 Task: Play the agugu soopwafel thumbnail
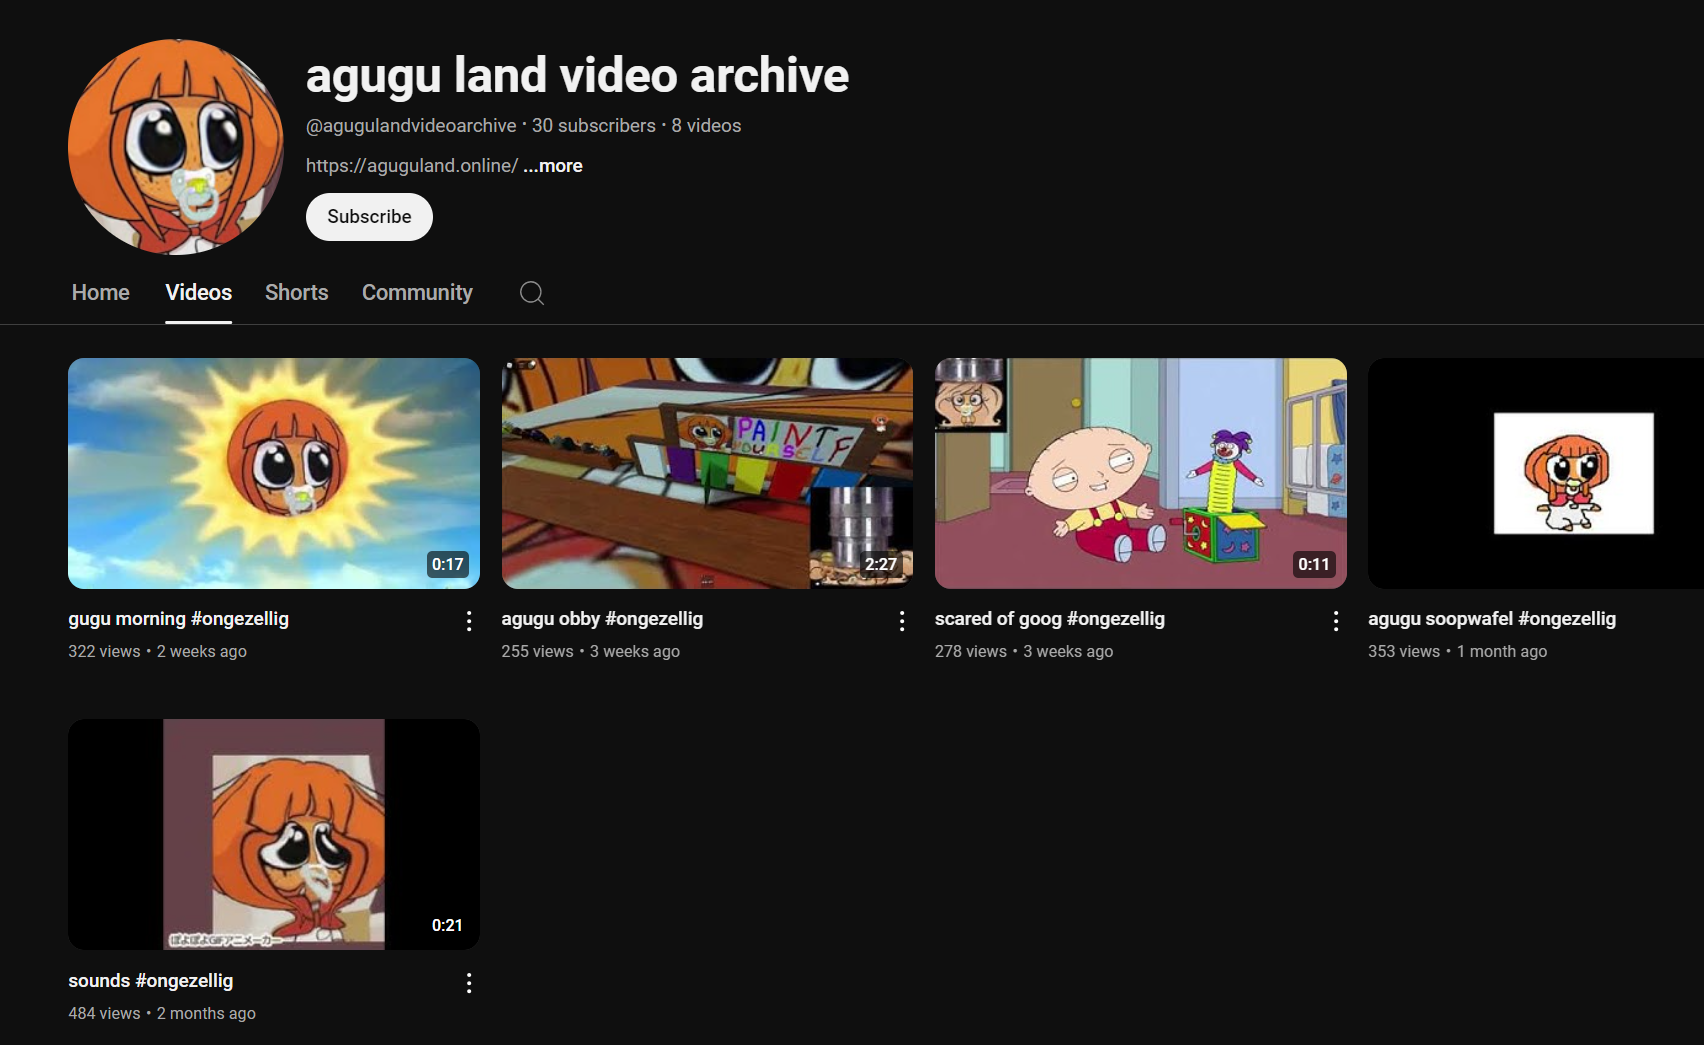pyautogui.click(x=1536, y=473)
